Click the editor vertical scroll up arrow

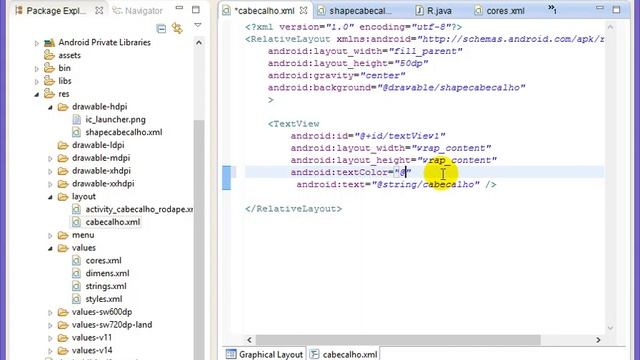click(x=611, y=27)
